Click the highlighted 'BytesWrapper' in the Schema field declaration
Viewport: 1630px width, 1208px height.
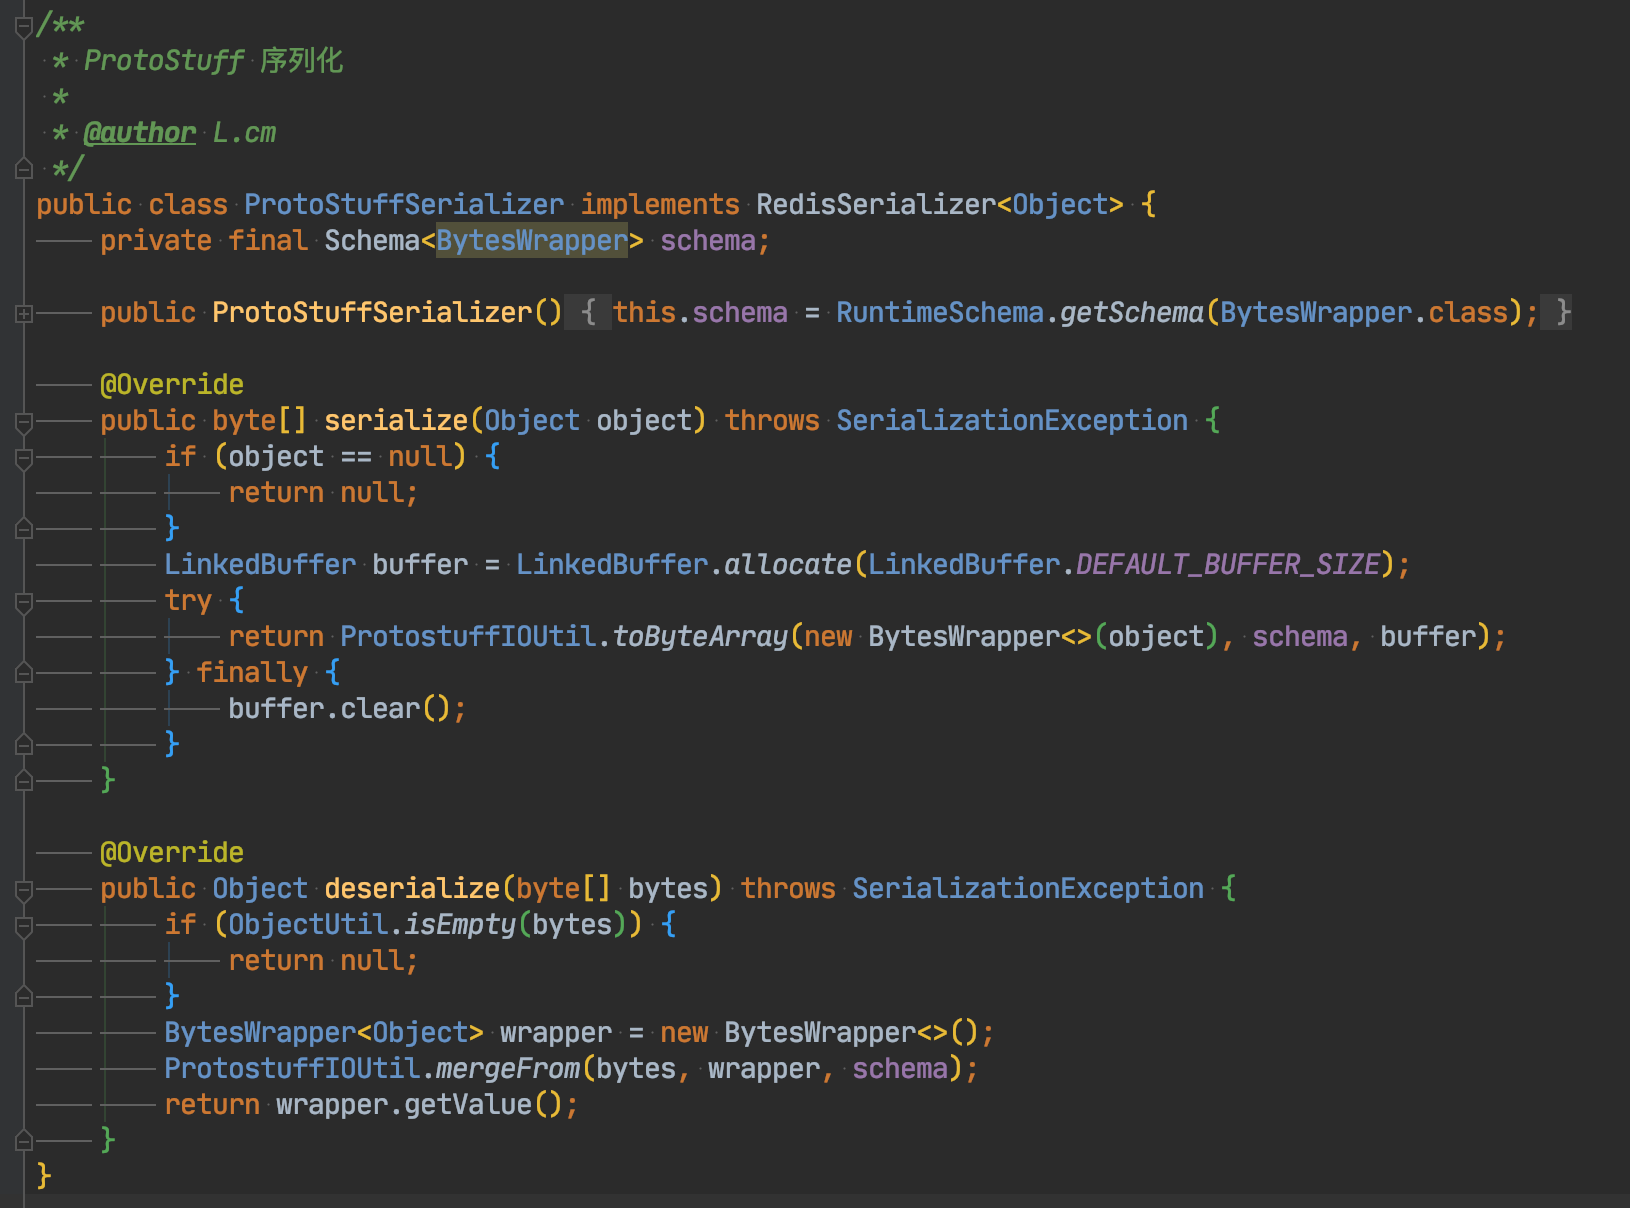[x=532, y=240]
